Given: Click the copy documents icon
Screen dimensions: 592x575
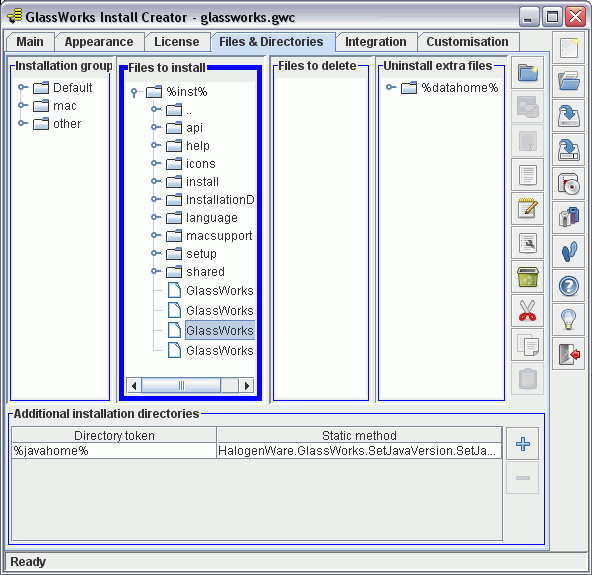Looking at the screenshot, I should click(x=527, y=345).
